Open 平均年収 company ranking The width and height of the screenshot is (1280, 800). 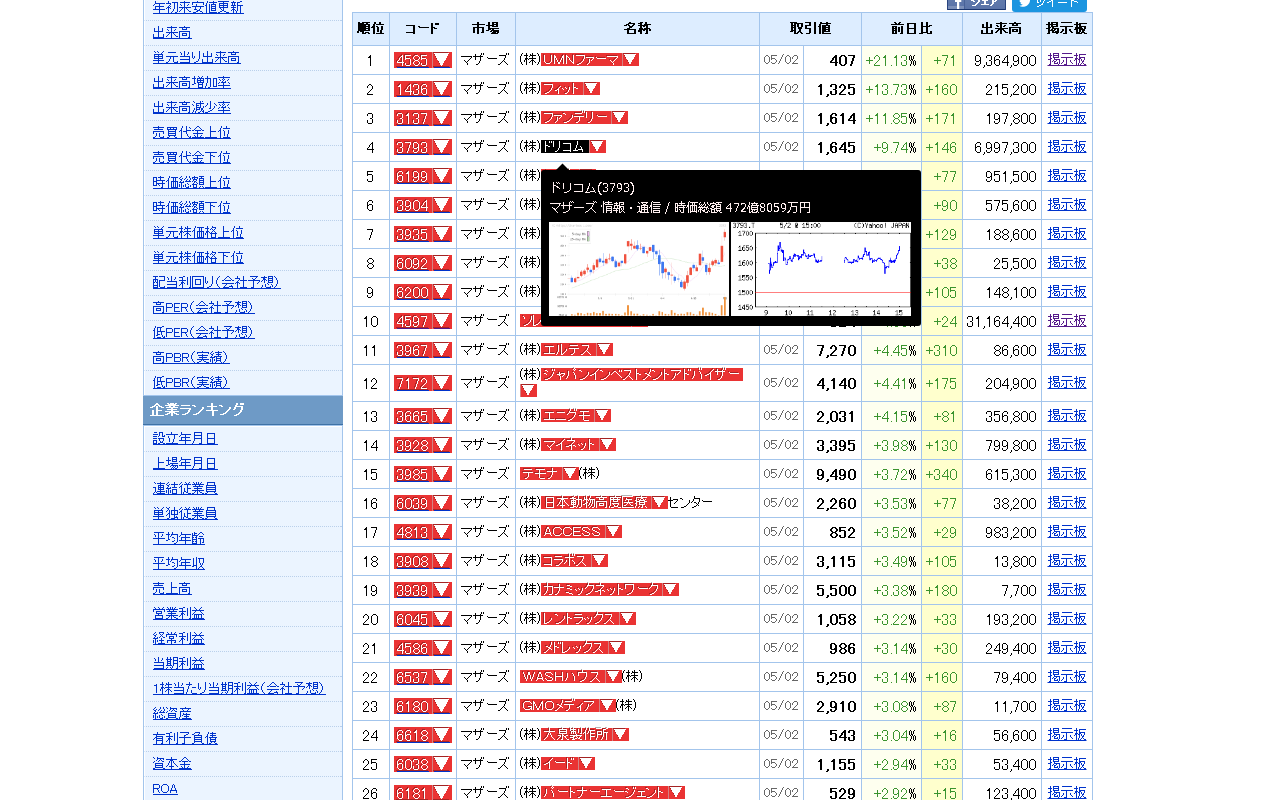(x=178, y=564)
